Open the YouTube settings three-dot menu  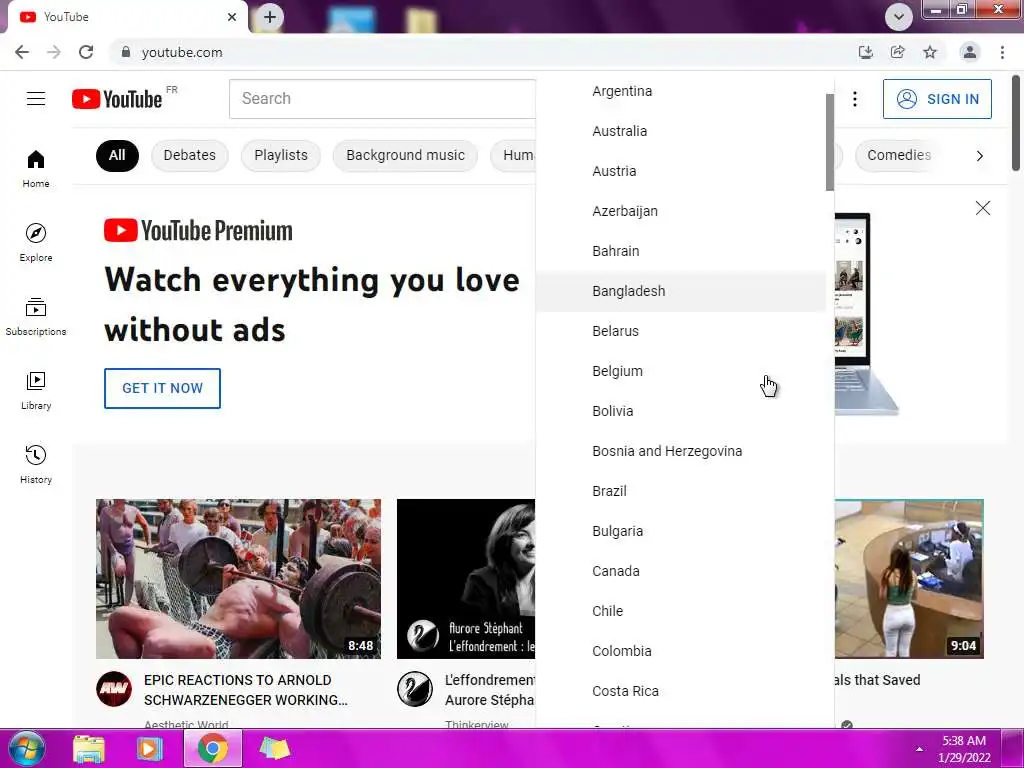855,99
